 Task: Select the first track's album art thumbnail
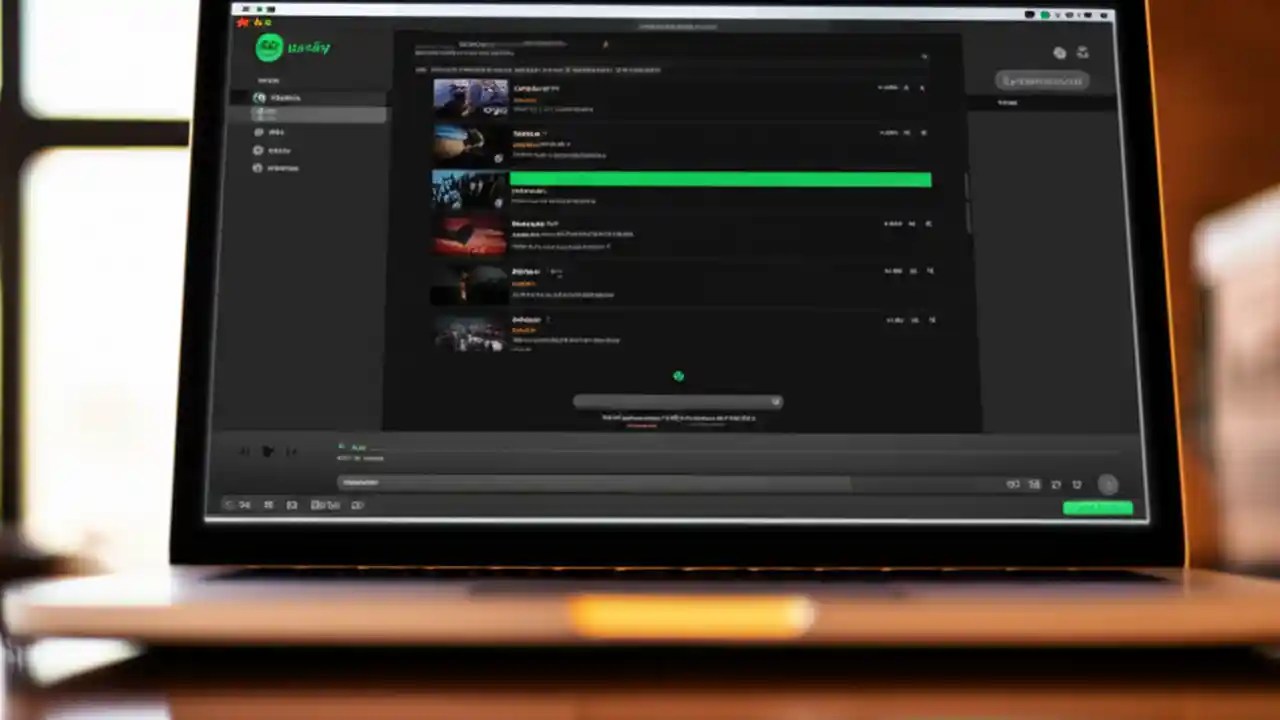469,96
